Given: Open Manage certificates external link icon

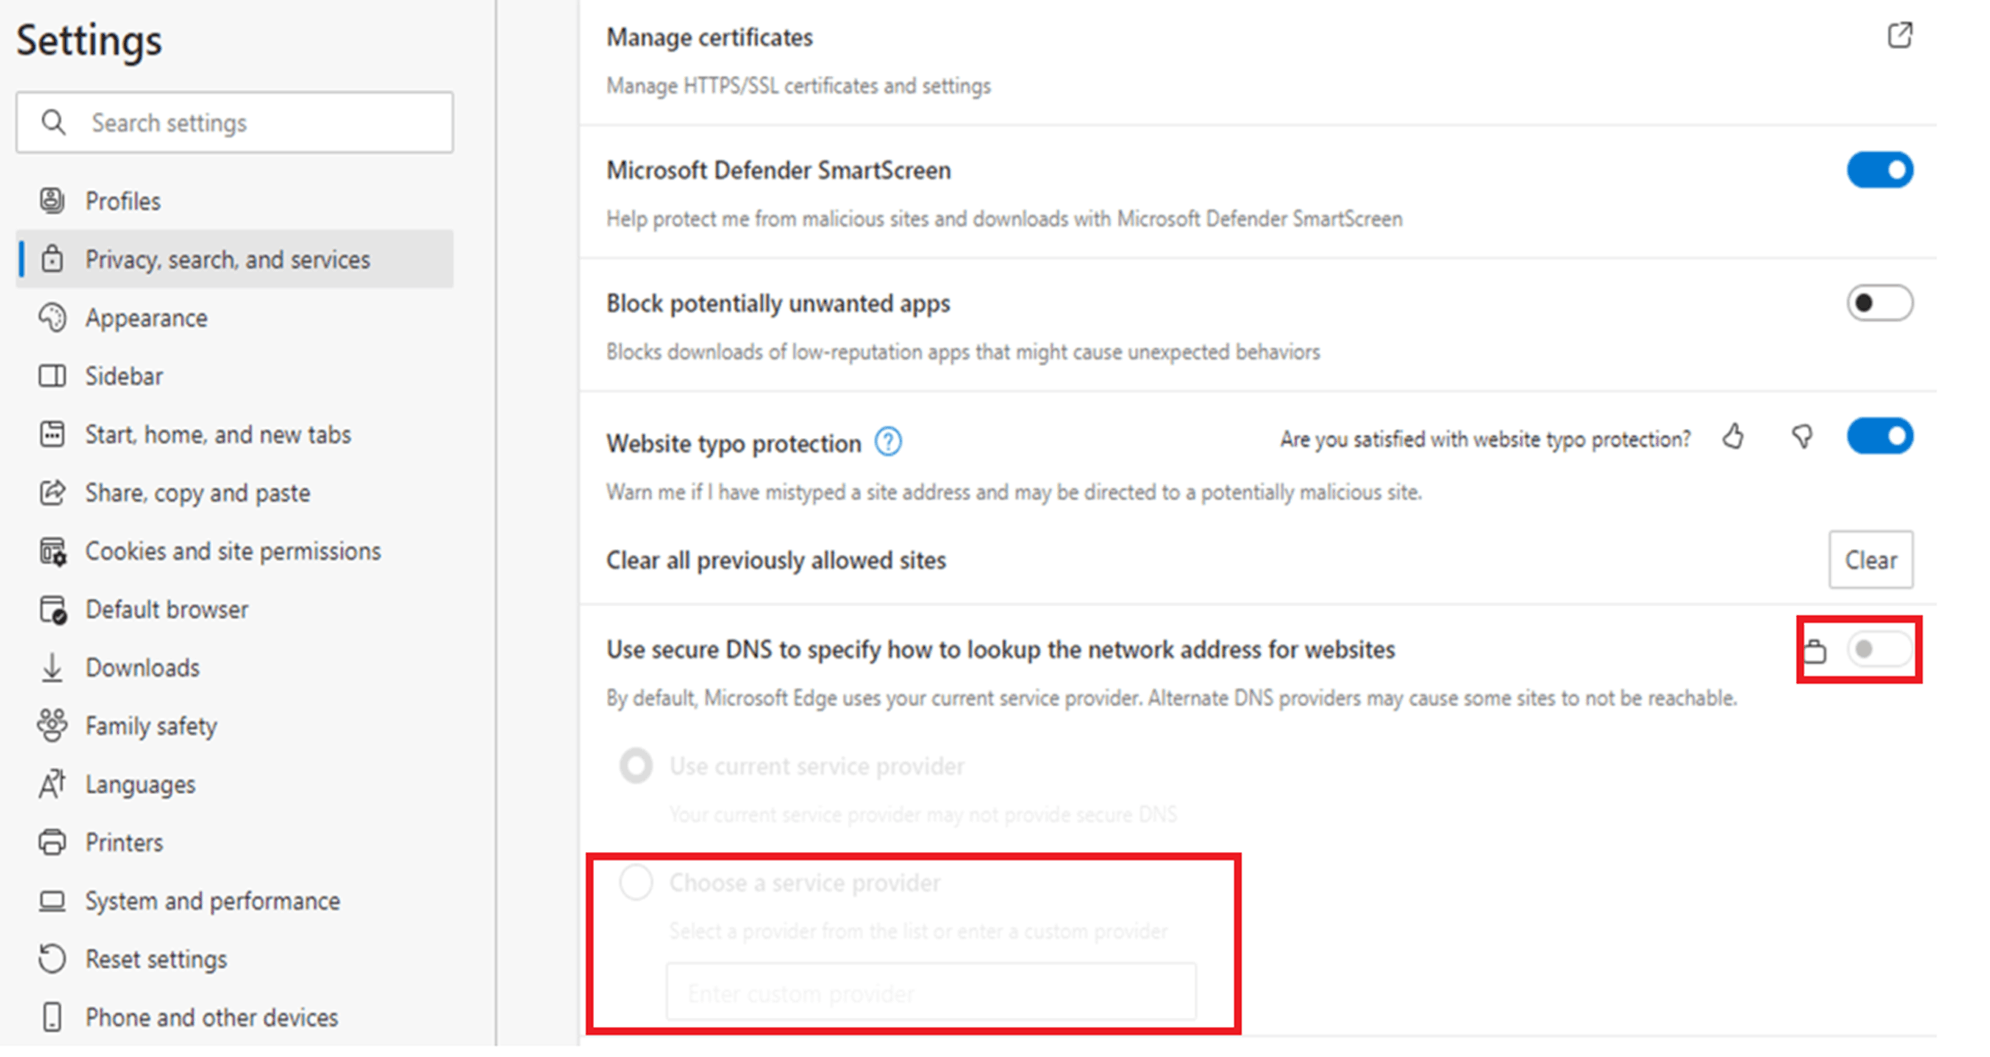Looking at the screenshot, I should pyautogui.click(x=1899, y=36).
